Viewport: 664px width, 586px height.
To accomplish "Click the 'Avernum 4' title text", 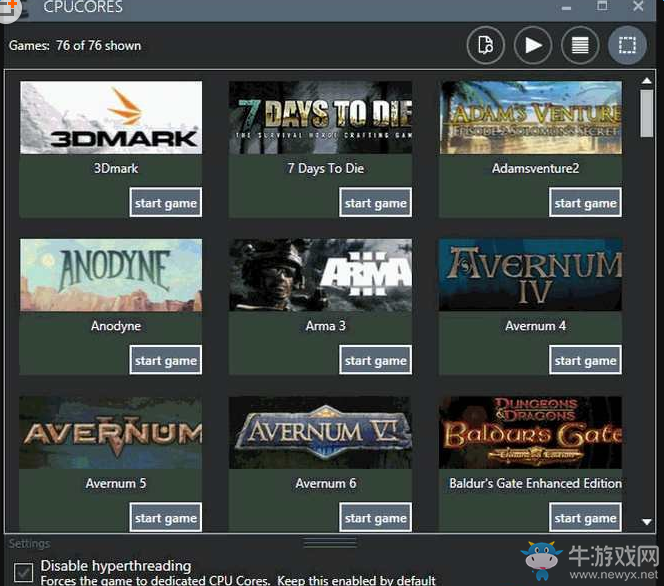I will (535, 326).
